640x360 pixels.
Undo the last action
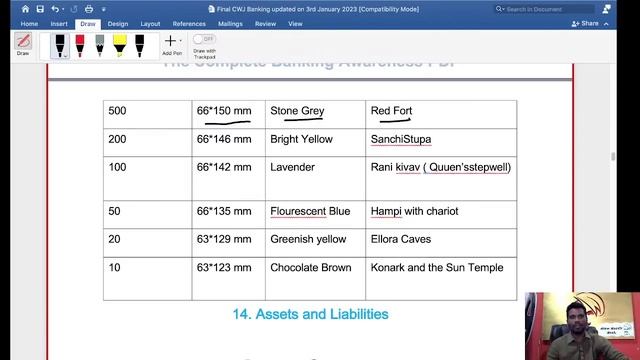tap(55, 9)
